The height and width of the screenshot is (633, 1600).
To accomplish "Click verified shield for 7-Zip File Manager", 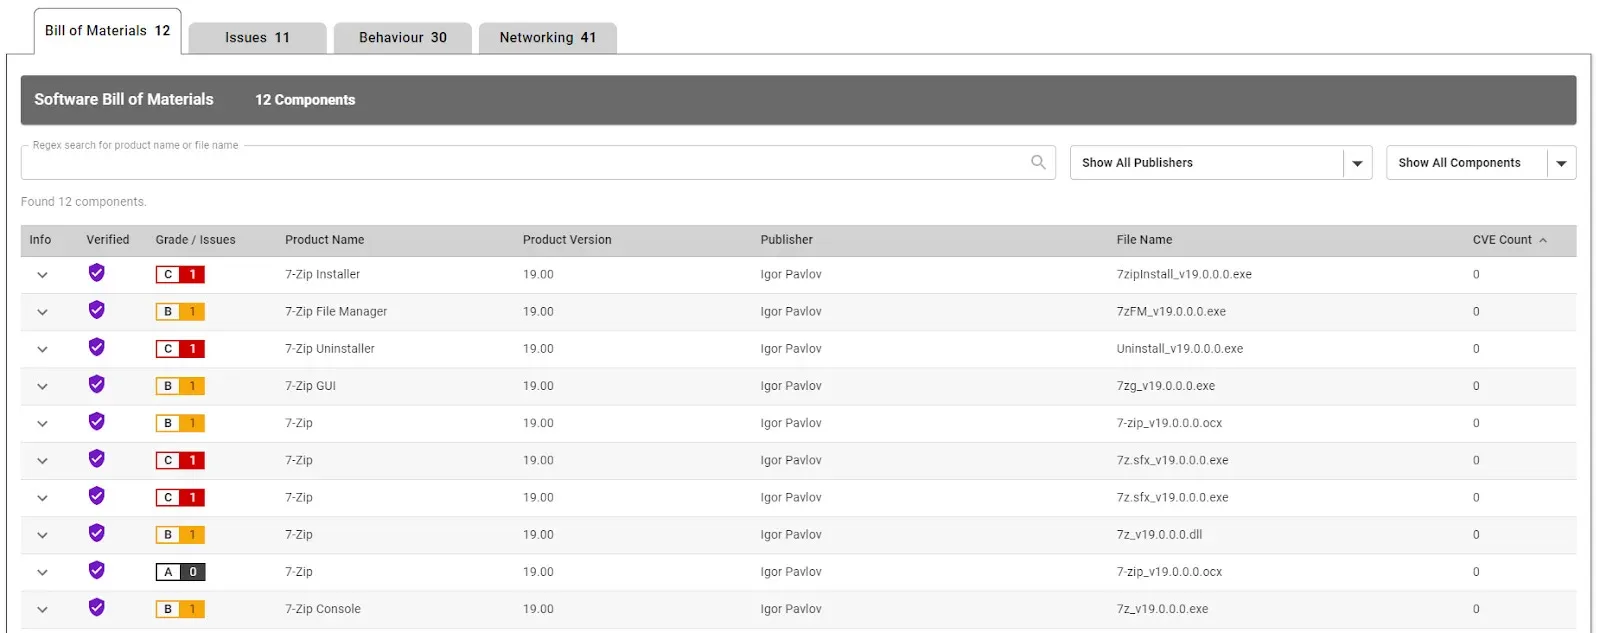I will (97, 310).
